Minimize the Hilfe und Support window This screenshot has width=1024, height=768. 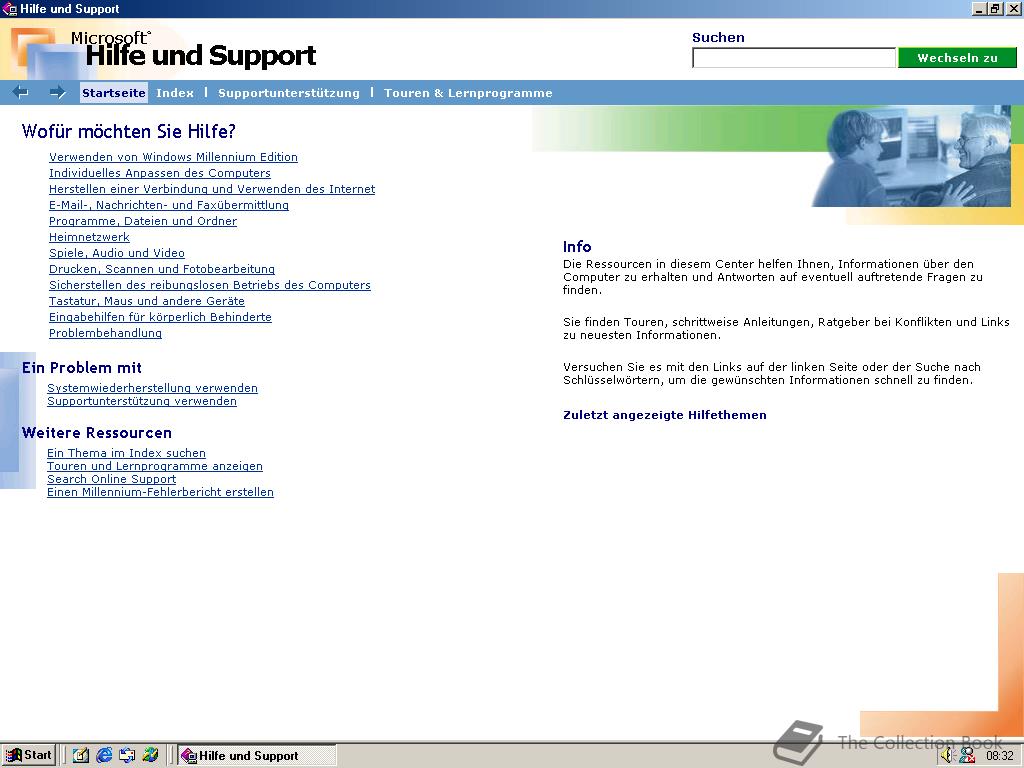coord(979,8)
